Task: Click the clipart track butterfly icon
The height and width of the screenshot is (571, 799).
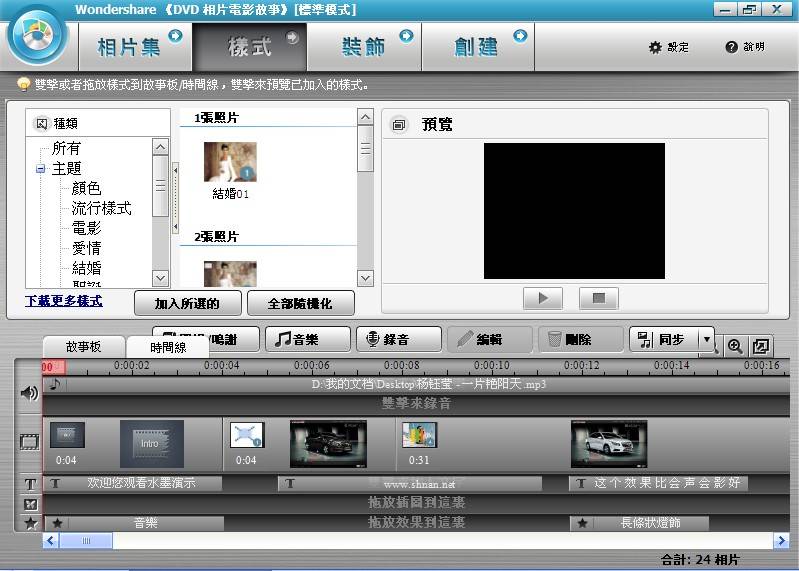Action: (x=30, y=504)
